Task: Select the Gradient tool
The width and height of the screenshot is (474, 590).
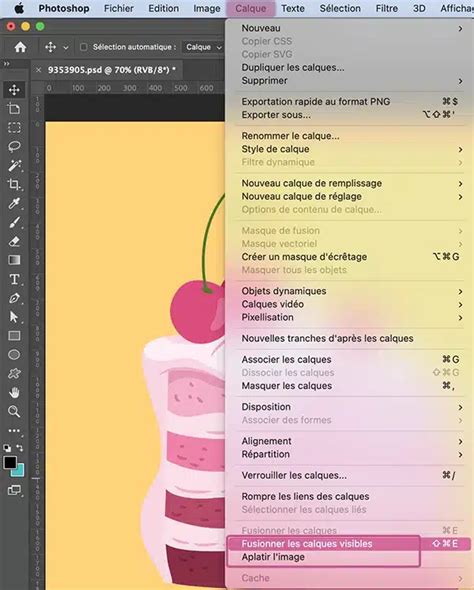Action: (14, 260)
